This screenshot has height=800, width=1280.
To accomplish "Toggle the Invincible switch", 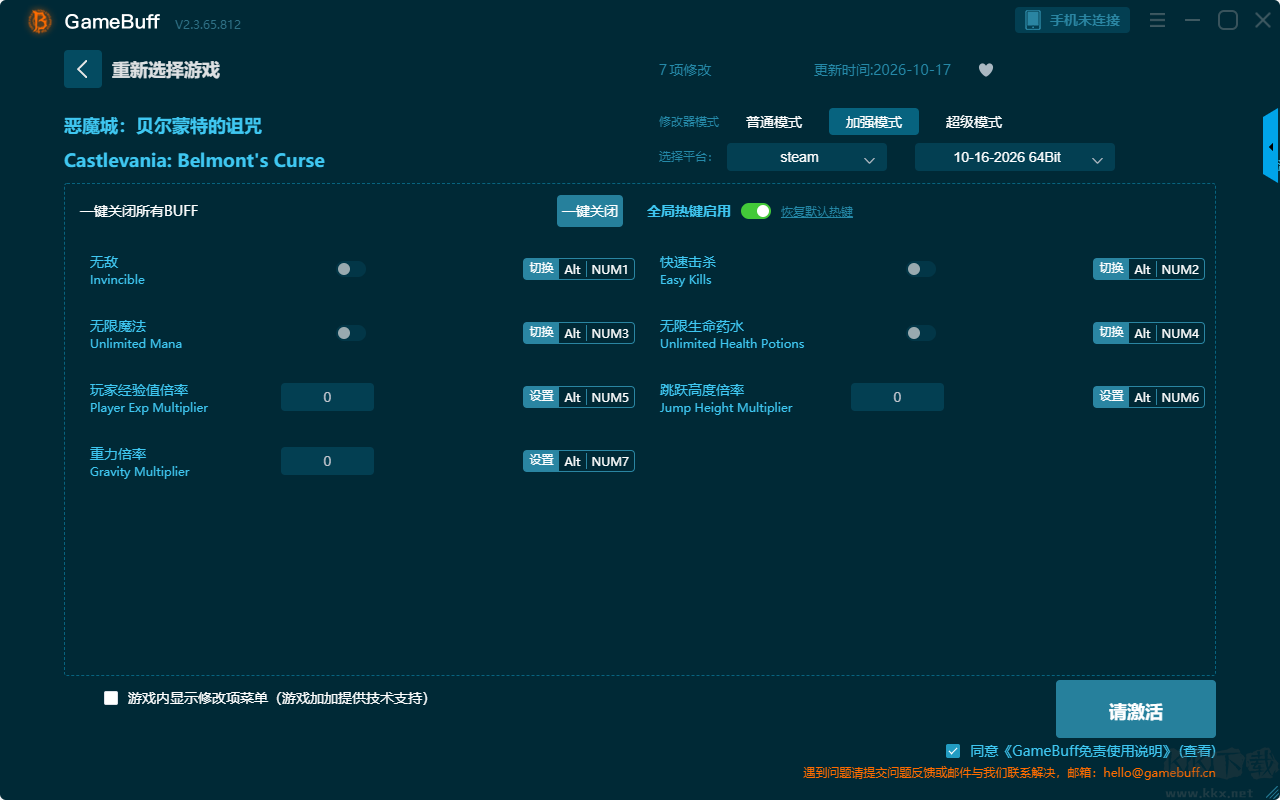I will (x=351, y=269).
